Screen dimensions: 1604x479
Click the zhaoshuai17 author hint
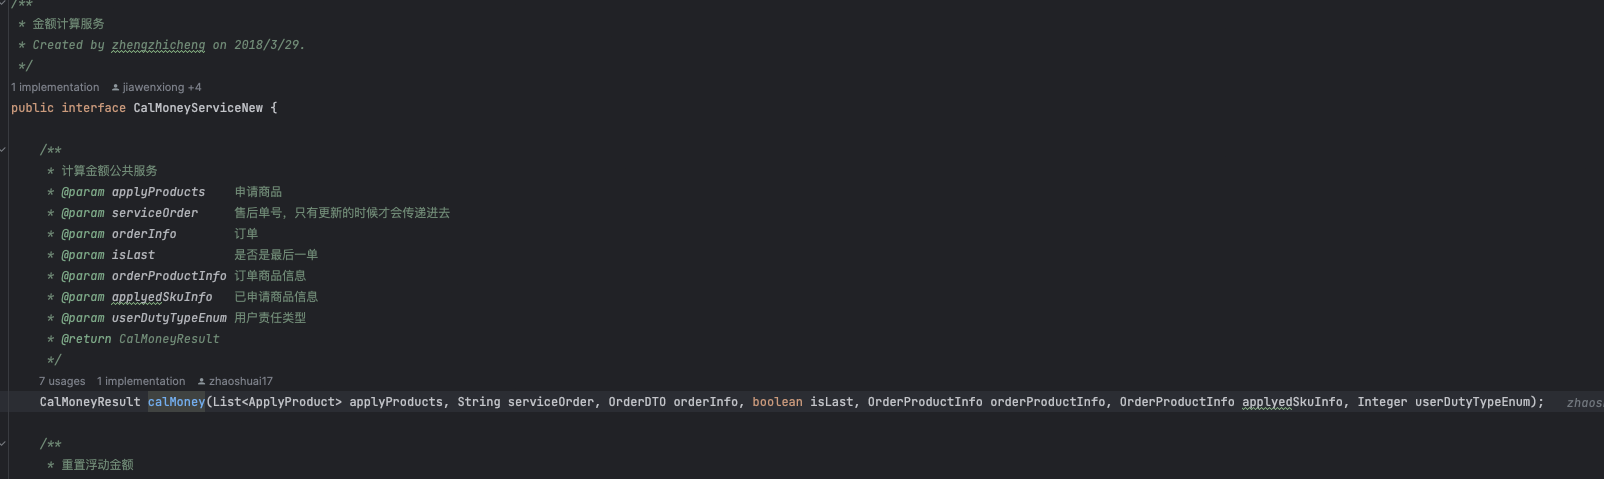coord(240,382)
